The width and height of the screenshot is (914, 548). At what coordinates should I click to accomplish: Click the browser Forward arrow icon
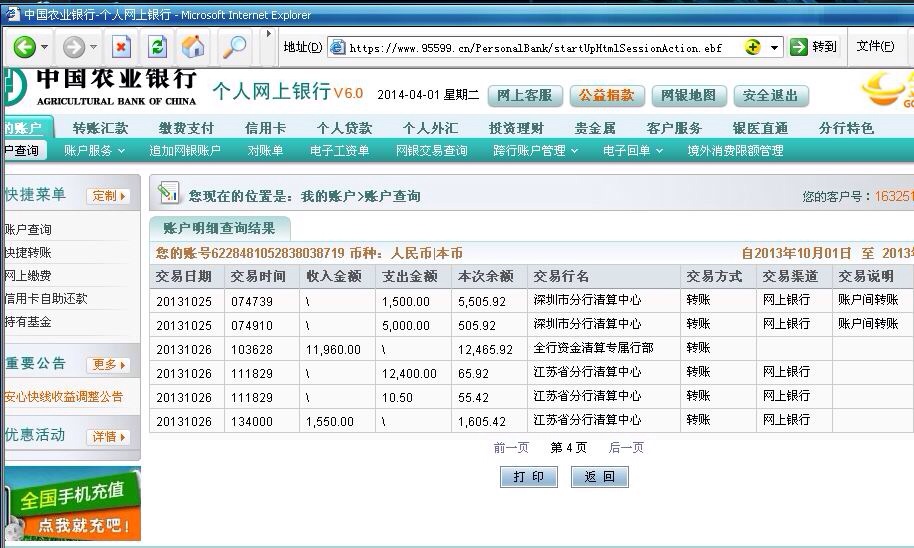74,47
